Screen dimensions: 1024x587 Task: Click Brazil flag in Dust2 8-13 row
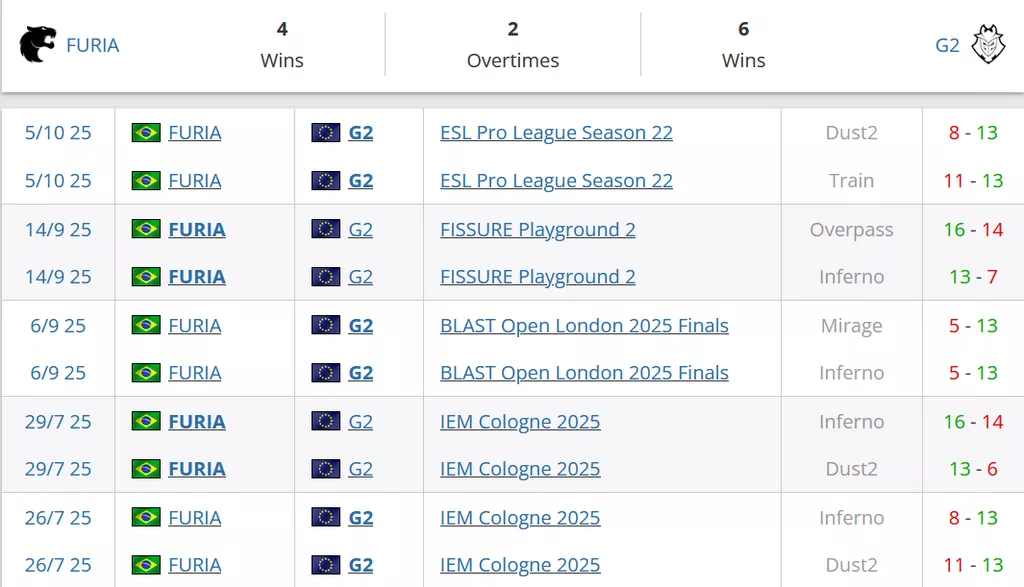(146, 133)
